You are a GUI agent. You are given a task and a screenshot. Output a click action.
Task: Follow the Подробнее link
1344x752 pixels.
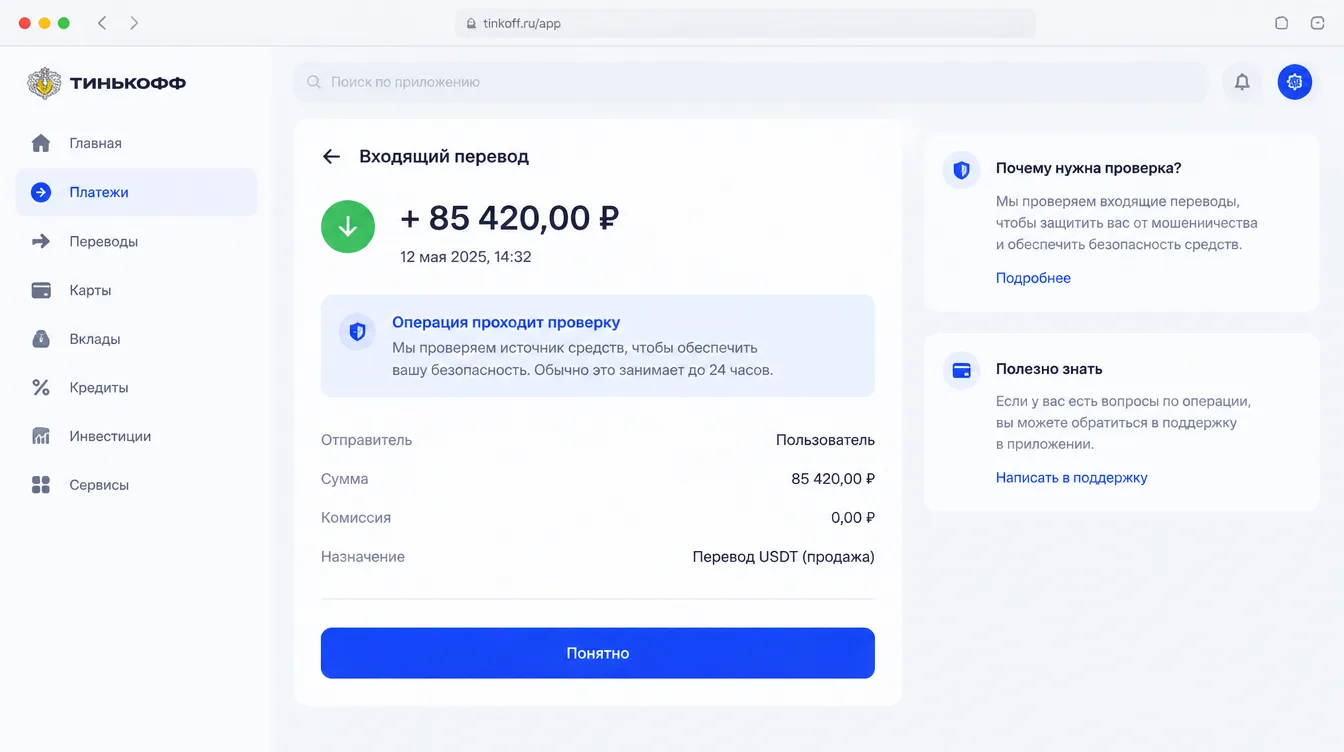1033,278
